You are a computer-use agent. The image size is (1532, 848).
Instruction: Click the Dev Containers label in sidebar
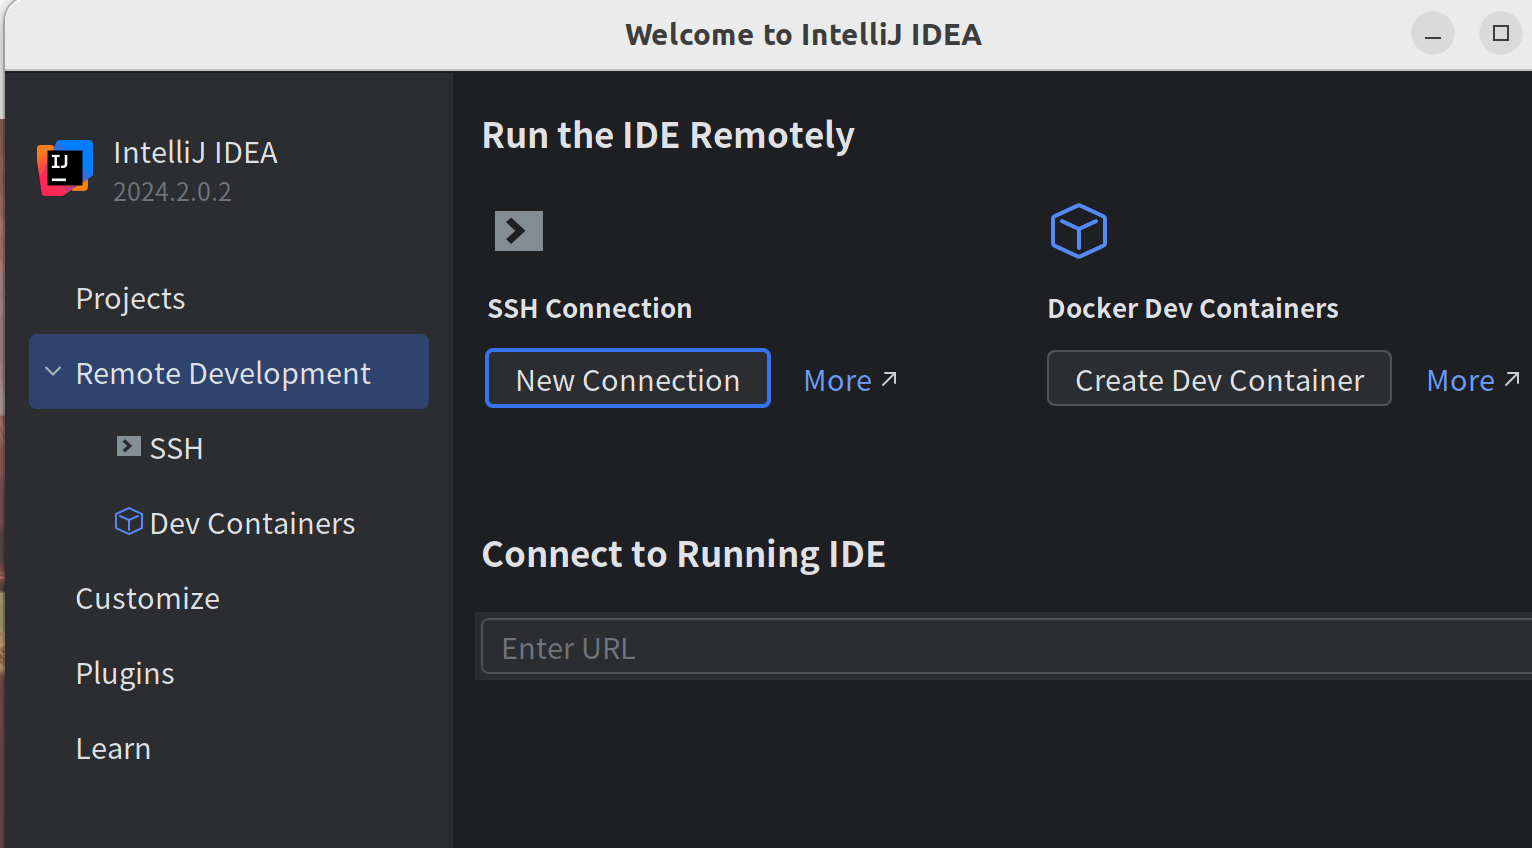pyautogui.click(x=252, y=523)
